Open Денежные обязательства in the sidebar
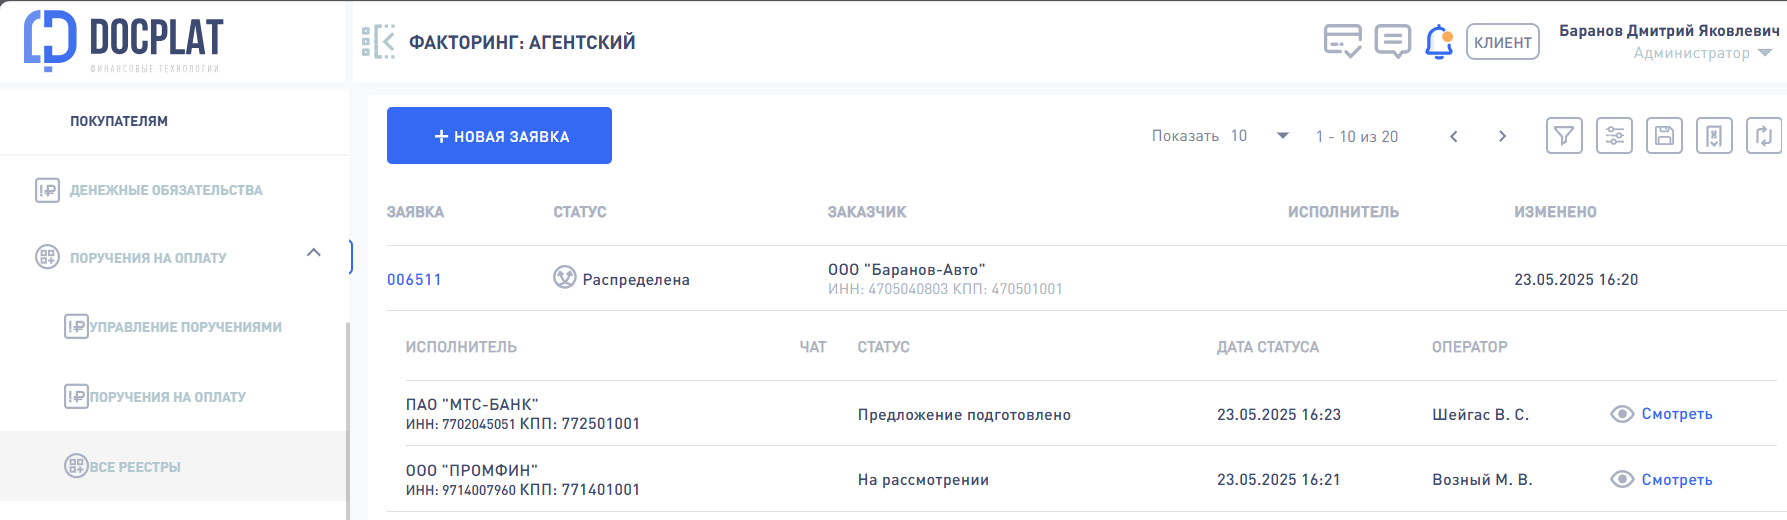1787x520 pixels. (x=166, y=190)
